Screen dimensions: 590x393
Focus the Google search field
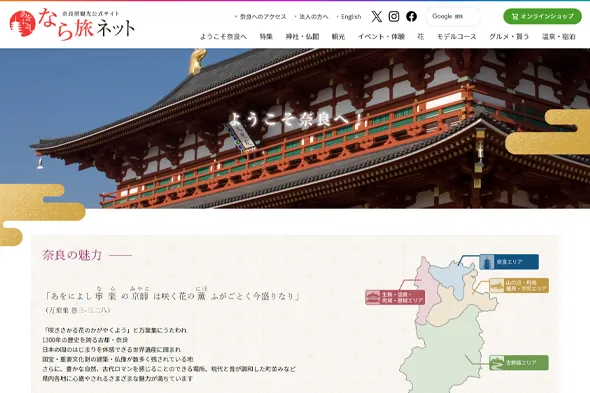point(453,17)
